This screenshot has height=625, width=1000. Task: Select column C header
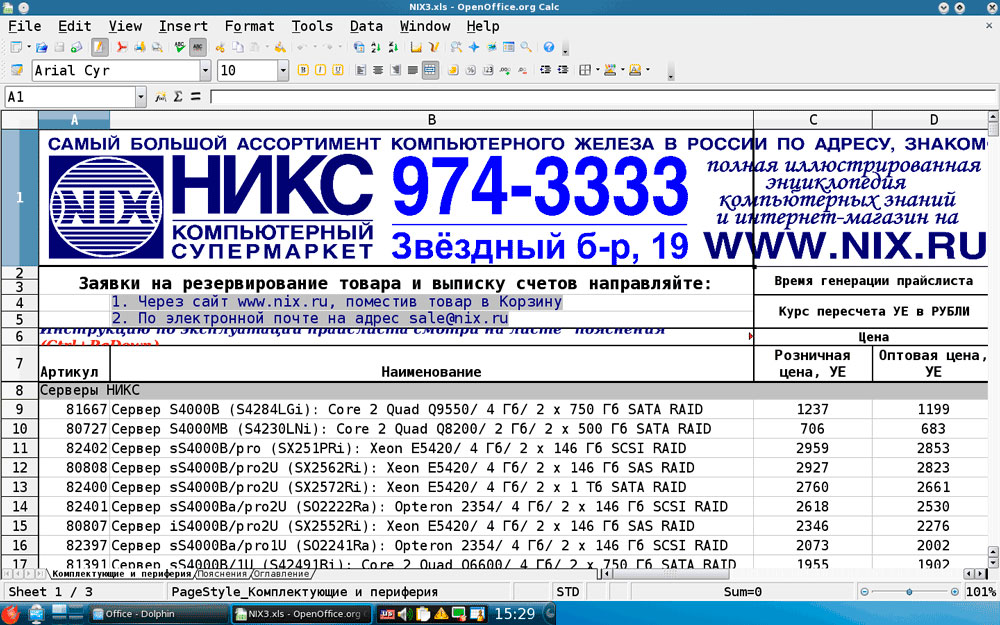[813, 120]
